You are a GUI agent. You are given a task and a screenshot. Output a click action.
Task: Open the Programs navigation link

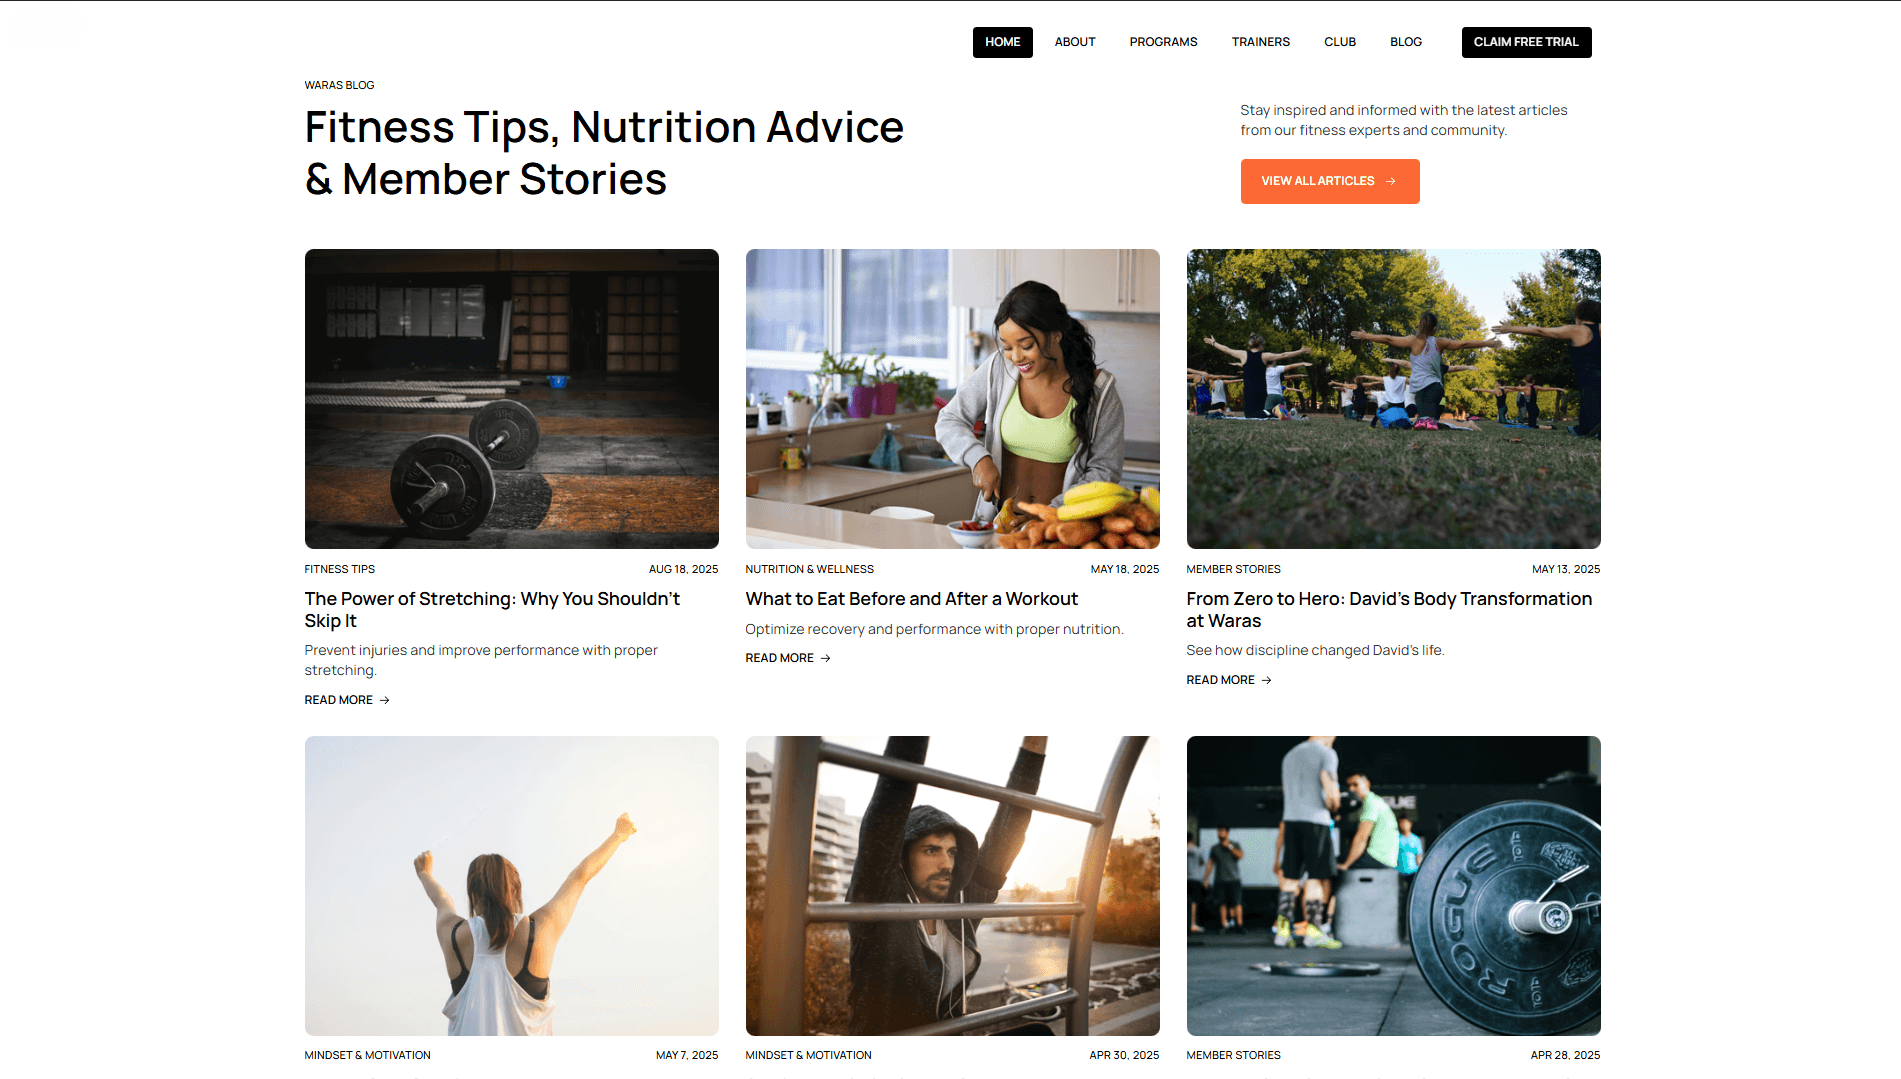tap(1163, 42)
